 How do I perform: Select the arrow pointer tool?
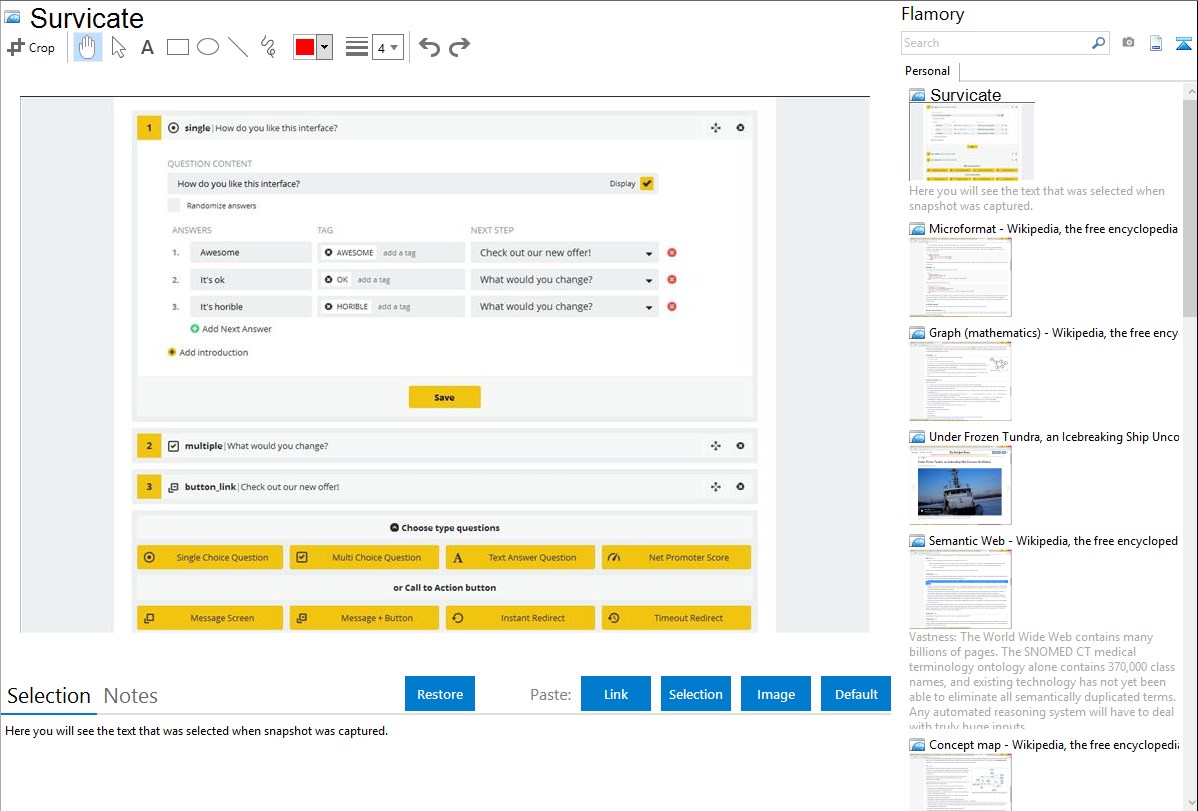click(x=118, y=47)
